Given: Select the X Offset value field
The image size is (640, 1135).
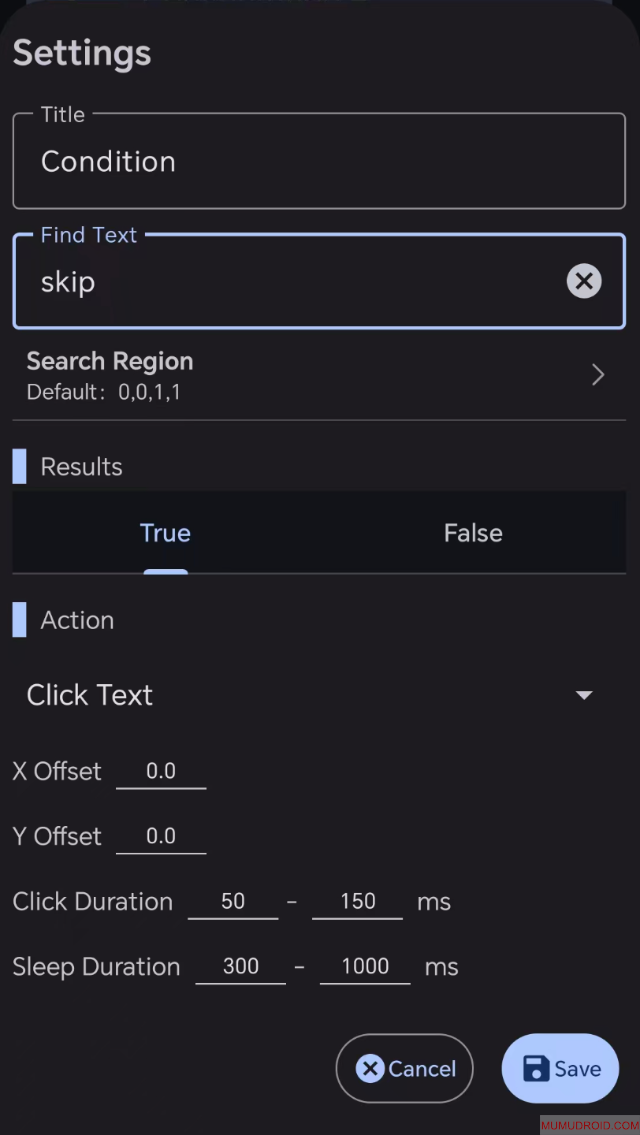Looking at the screenshot, I should click(161, 770).
